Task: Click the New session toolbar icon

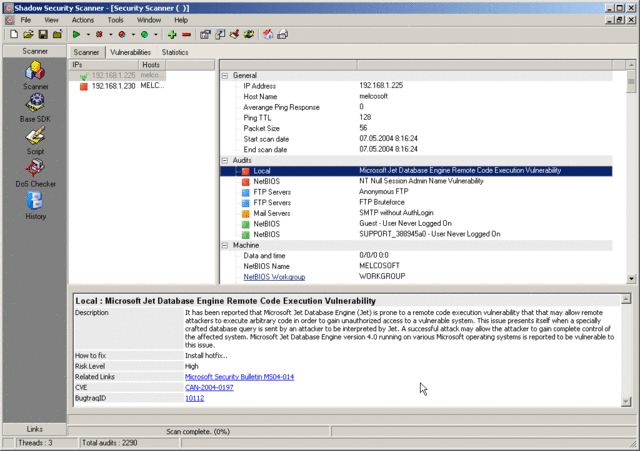Action: 14,35
